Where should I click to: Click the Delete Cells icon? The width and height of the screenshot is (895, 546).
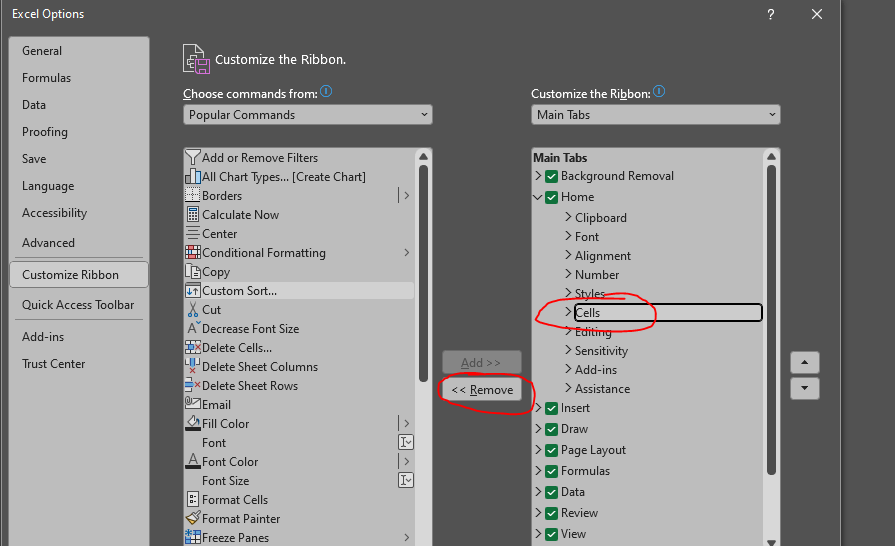coord(193,347)
